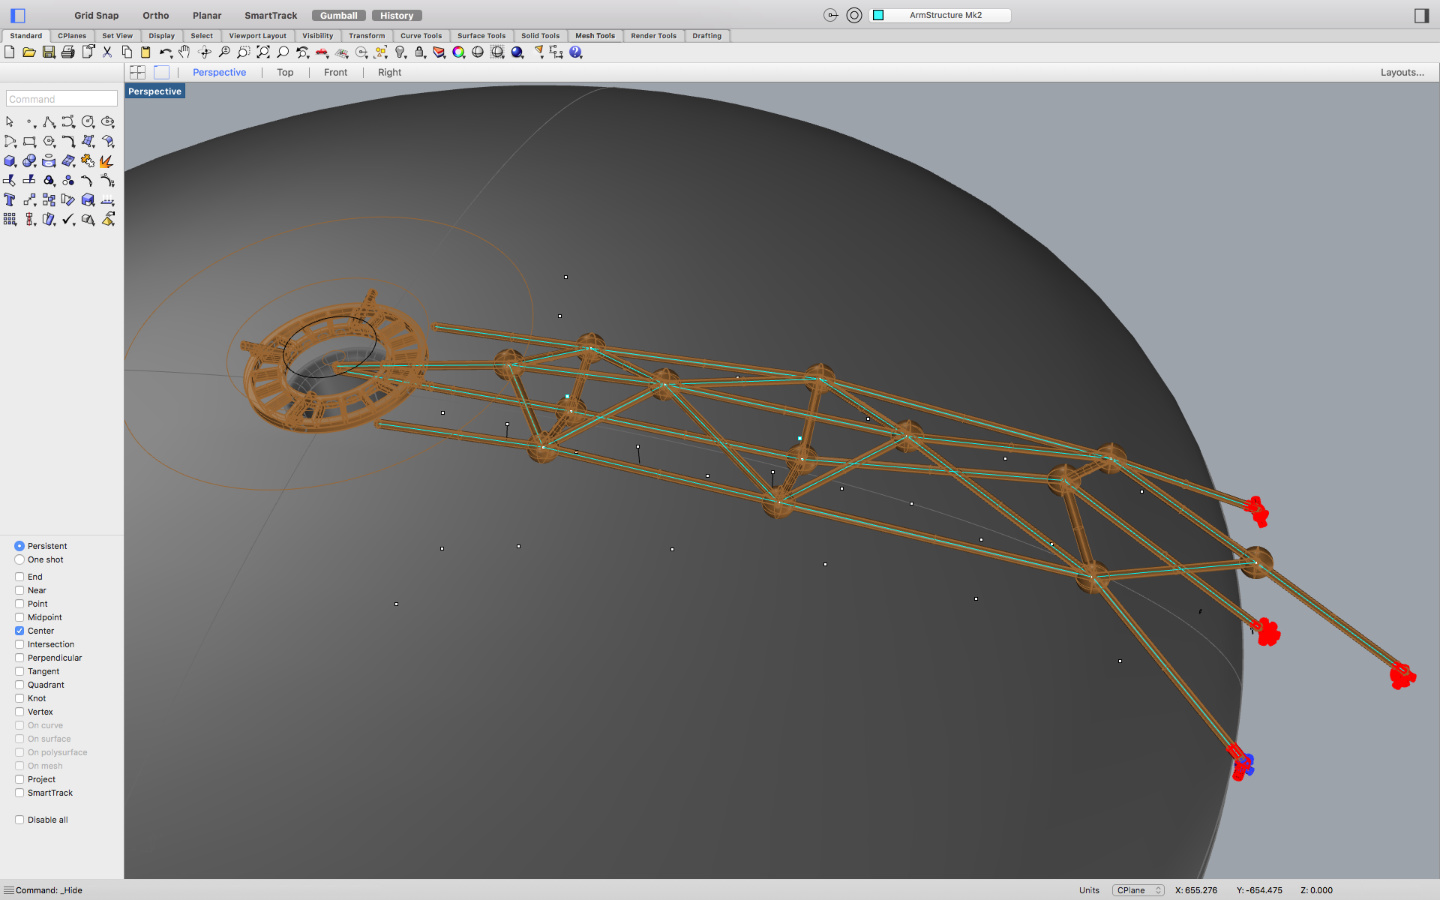Screen dimensions: 1440x900
Task: Select the Polygon tool
Action: [49, 141]
